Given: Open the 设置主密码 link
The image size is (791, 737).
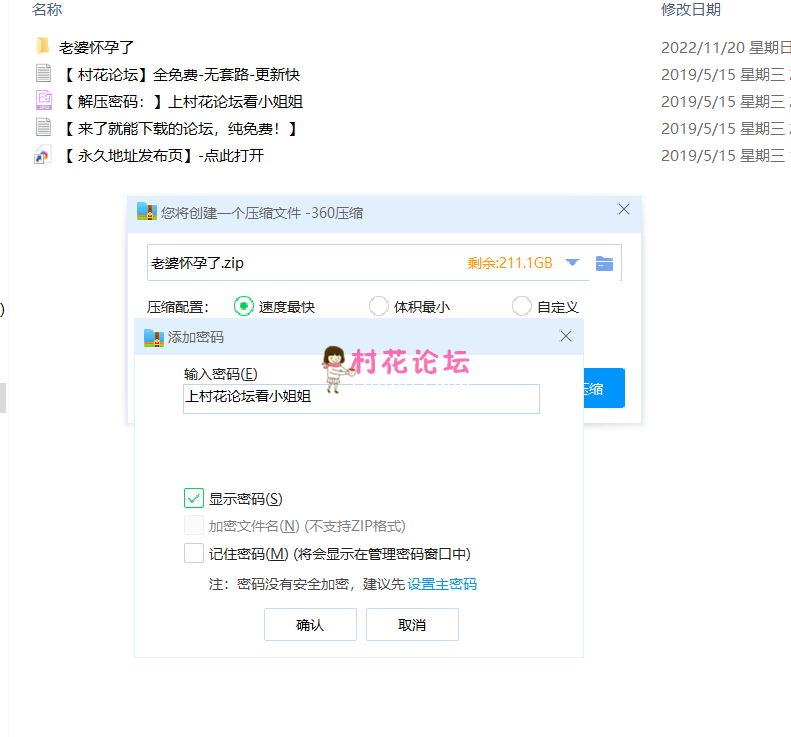Looking at the screenshot, I should tap(441, 584).
